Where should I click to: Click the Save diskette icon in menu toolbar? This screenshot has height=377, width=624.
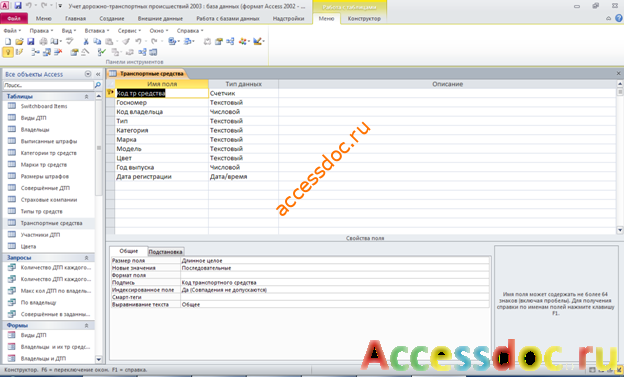coord(31,41)
